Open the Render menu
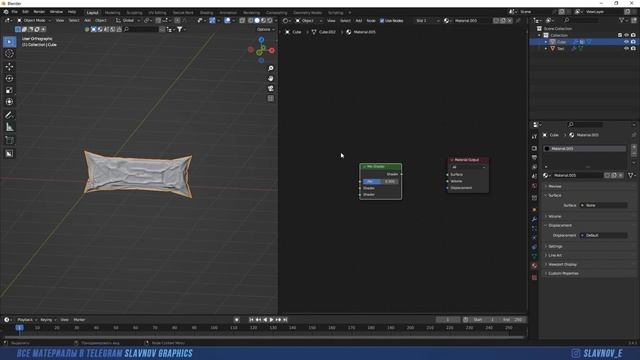The width and height of the screenshot is (640, 360). pos(39,12)
